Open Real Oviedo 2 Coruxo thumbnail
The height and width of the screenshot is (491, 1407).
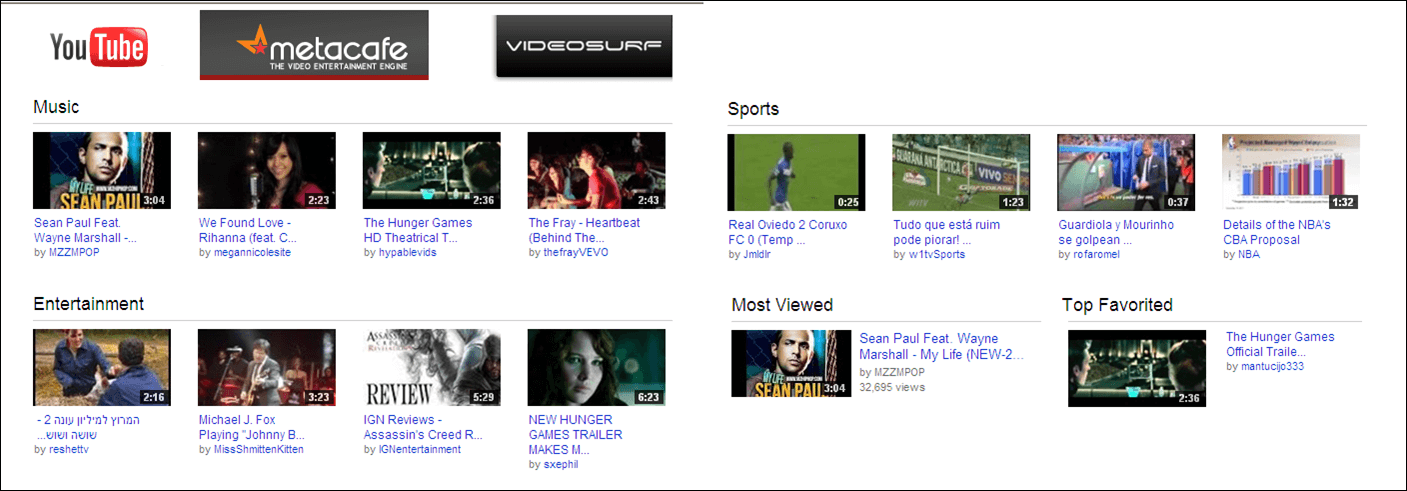point(797,173)
